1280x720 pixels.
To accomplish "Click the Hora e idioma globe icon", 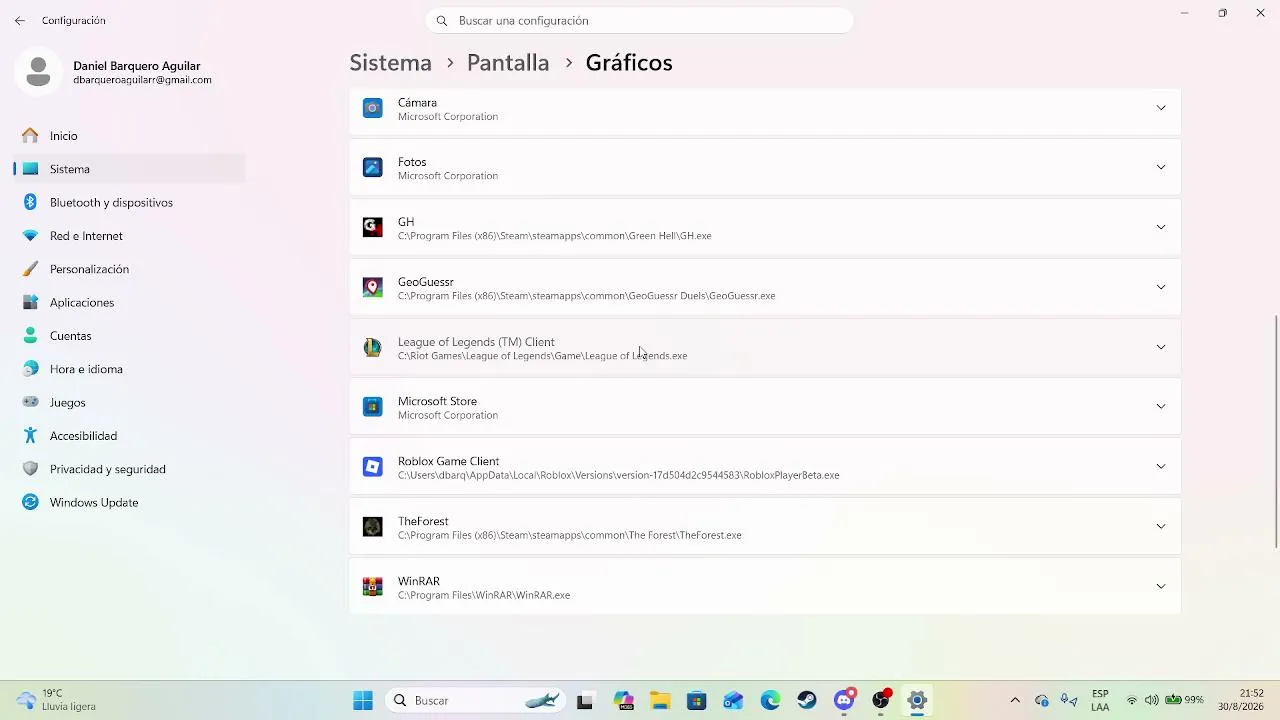I will (30, 369).
